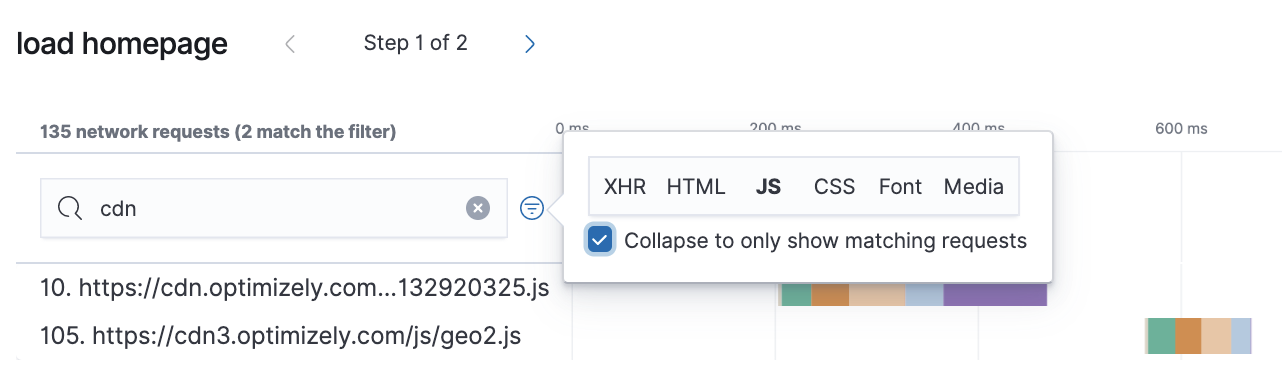Image resolution: width=1282 pixels, height=374 pixels.
Task: Click green segment of geo2.js bar
Action: click(1162, 336)
